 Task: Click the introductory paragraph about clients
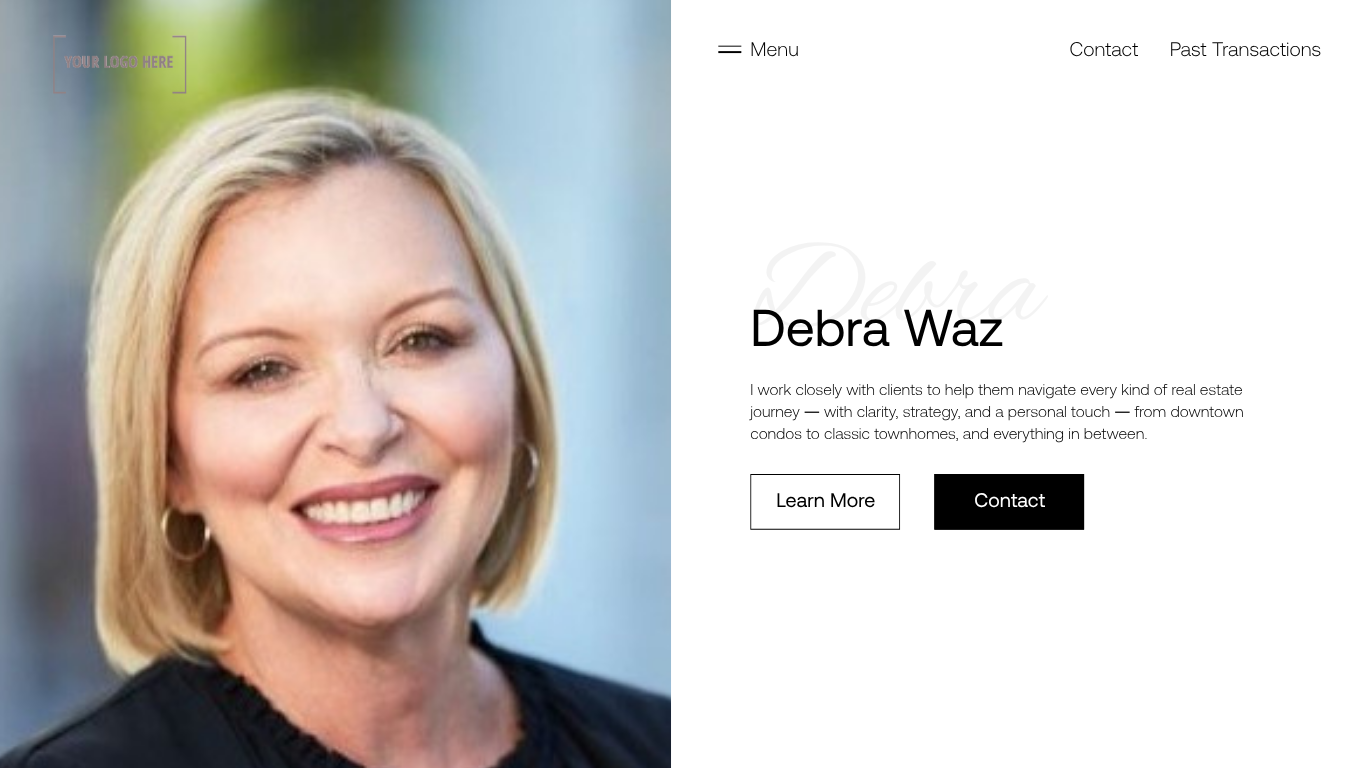[997, 412]
